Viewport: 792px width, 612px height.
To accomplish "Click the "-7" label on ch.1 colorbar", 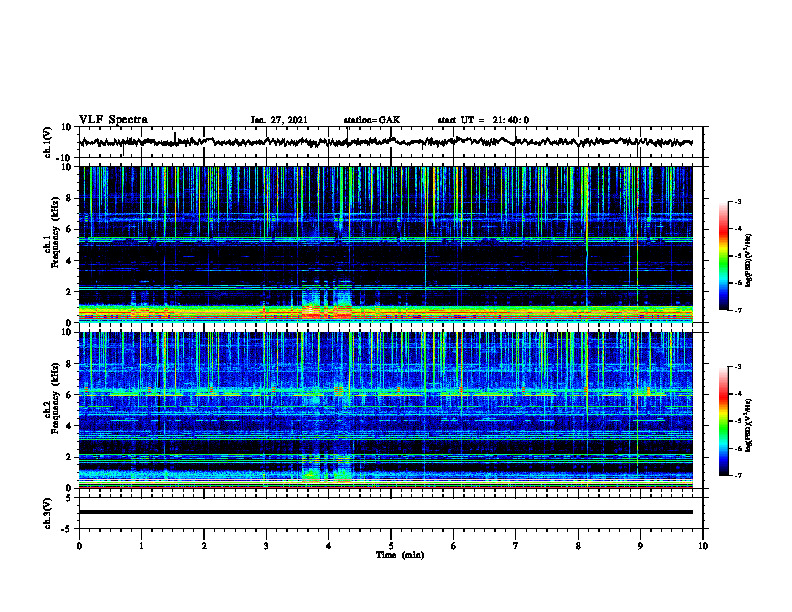I will [737, 310].
